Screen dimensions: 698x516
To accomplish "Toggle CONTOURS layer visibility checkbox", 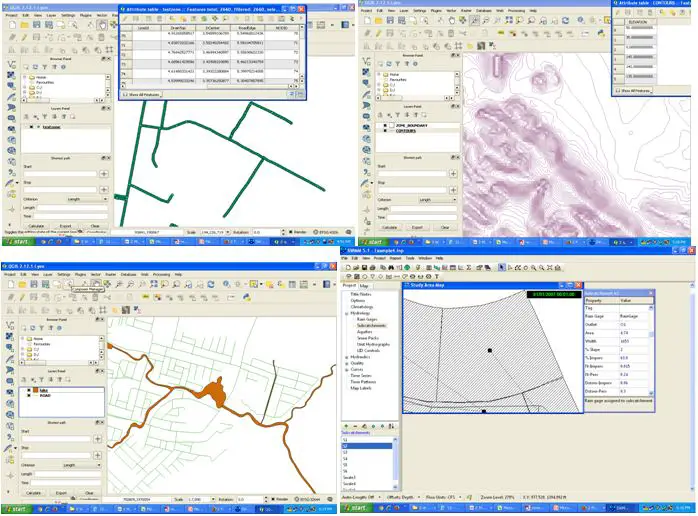I will [385, 131].
